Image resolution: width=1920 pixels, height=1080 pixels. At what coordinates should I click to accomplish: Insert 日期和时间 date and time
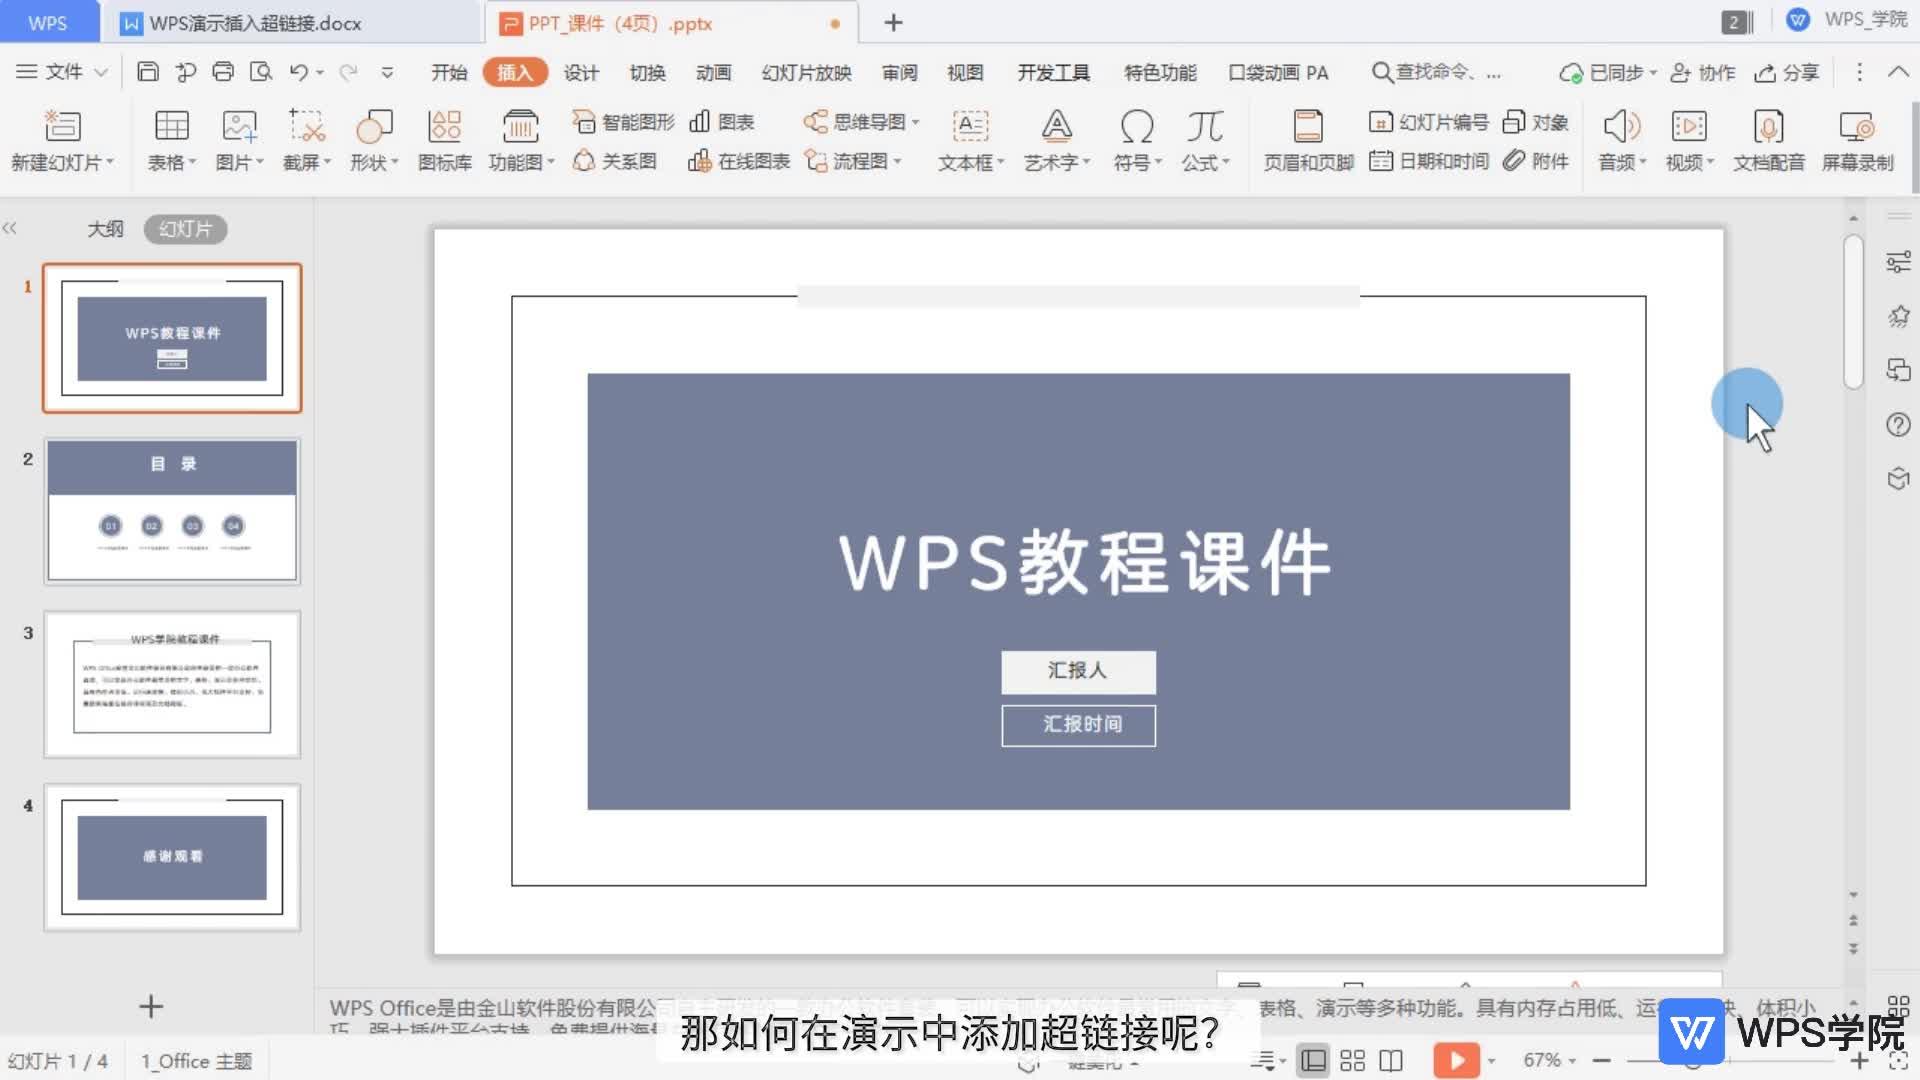tap(1429, 161)
